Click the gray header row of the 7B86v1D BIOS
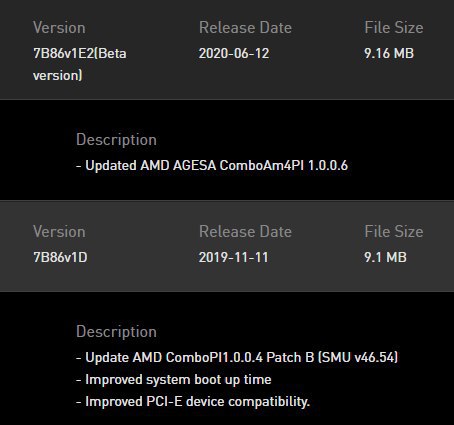The image size is (454, 425). [227, 246]
